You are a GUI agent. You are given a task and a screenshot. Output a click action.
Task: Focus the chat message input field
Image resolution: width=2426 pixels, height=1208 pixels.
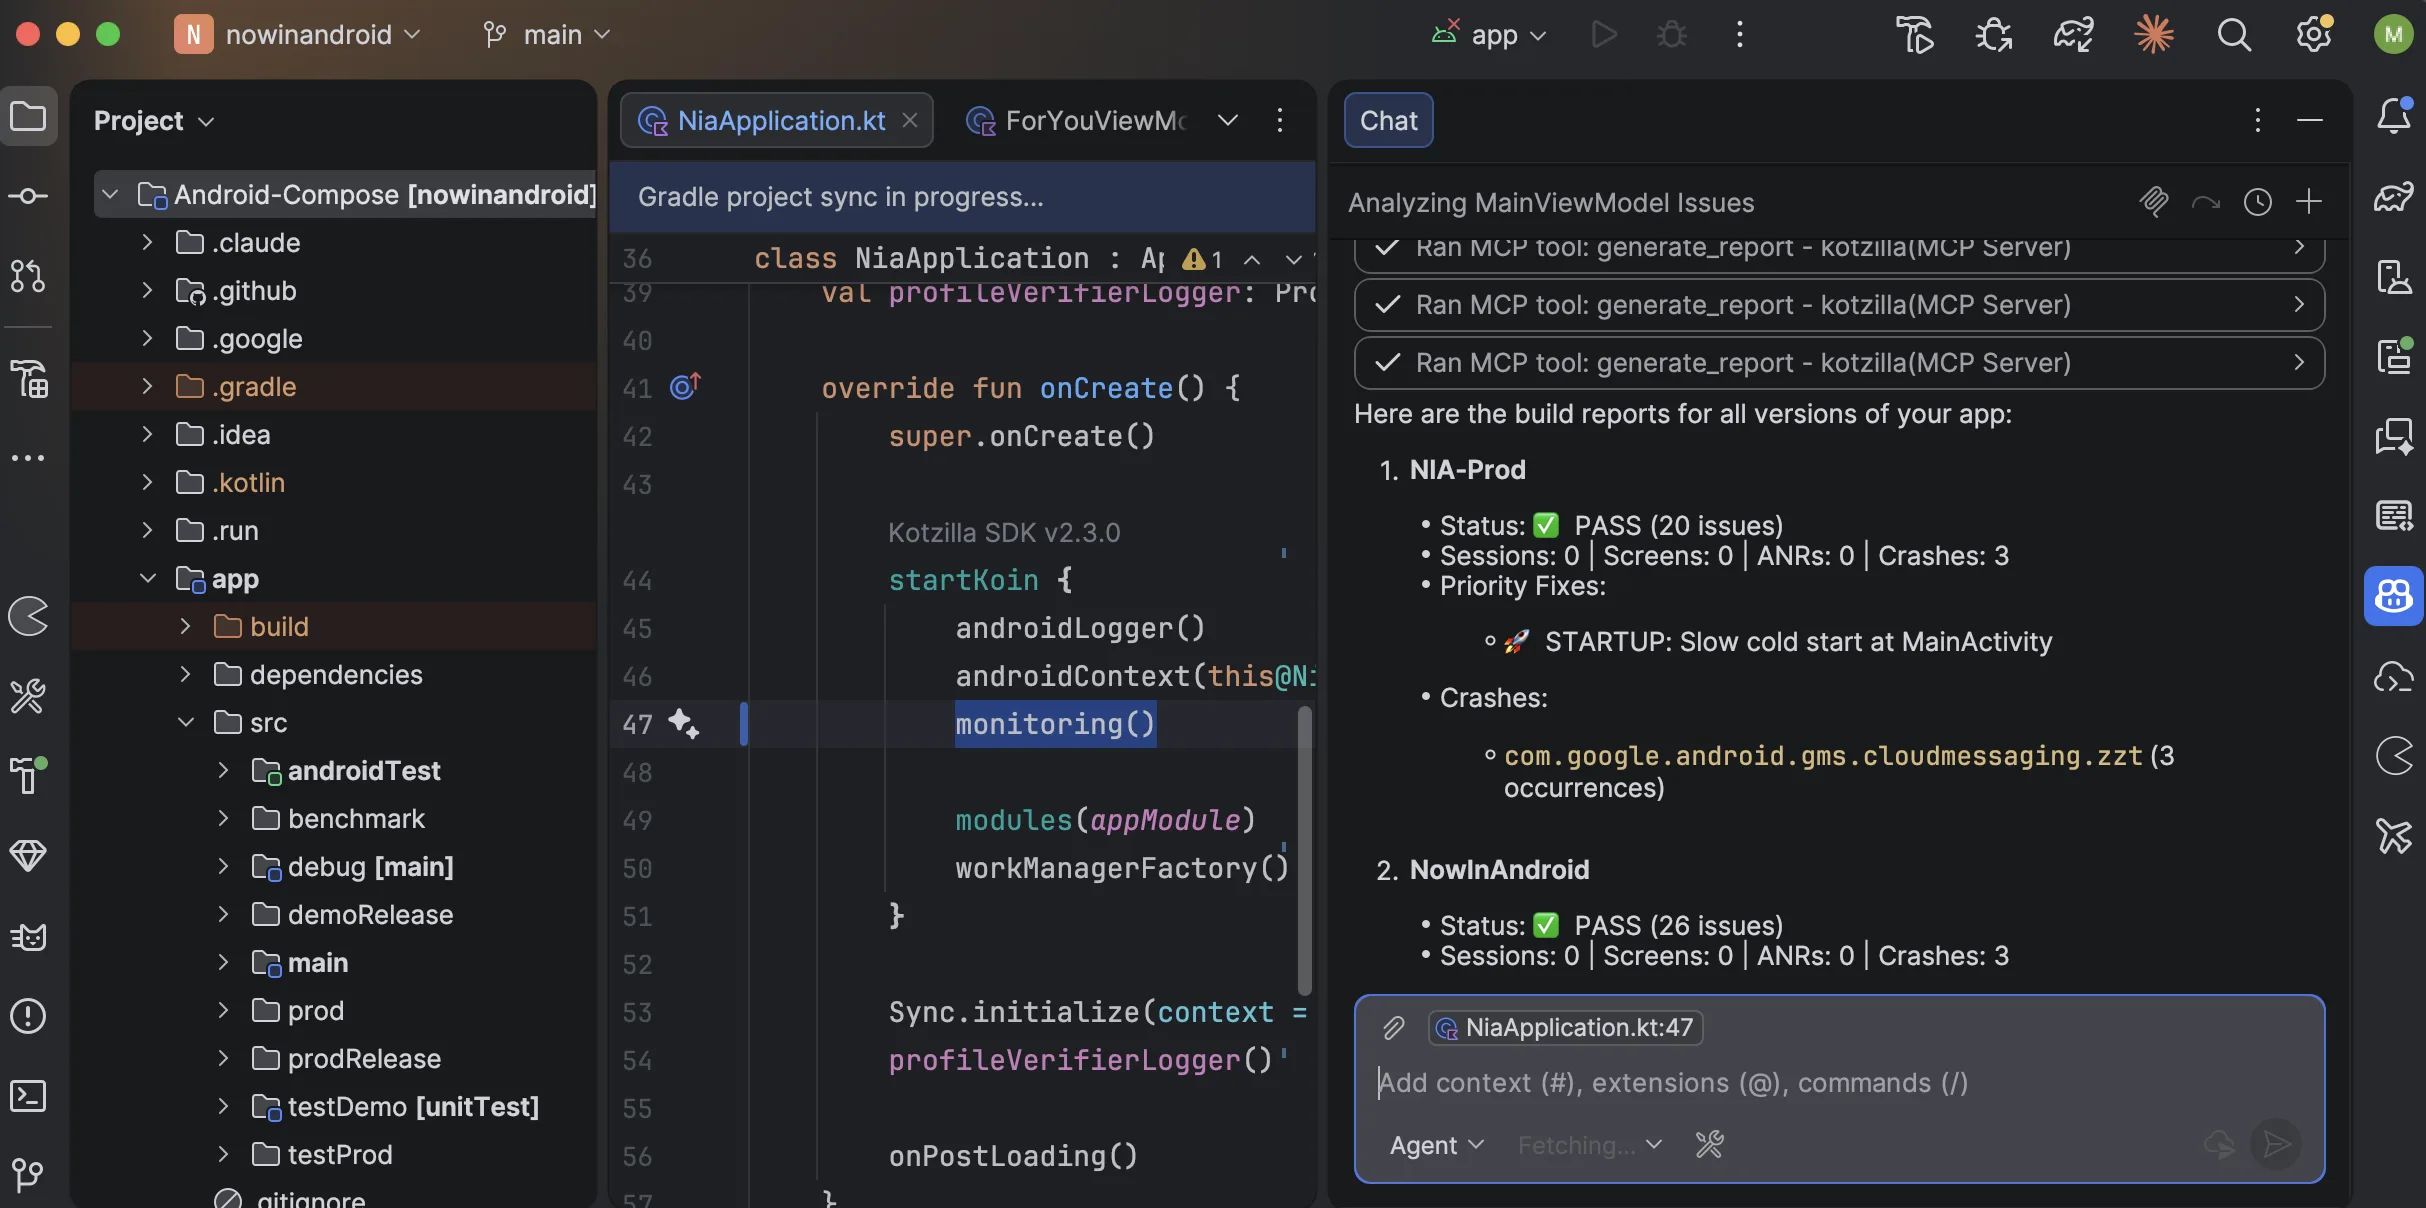[1838, 1083]
